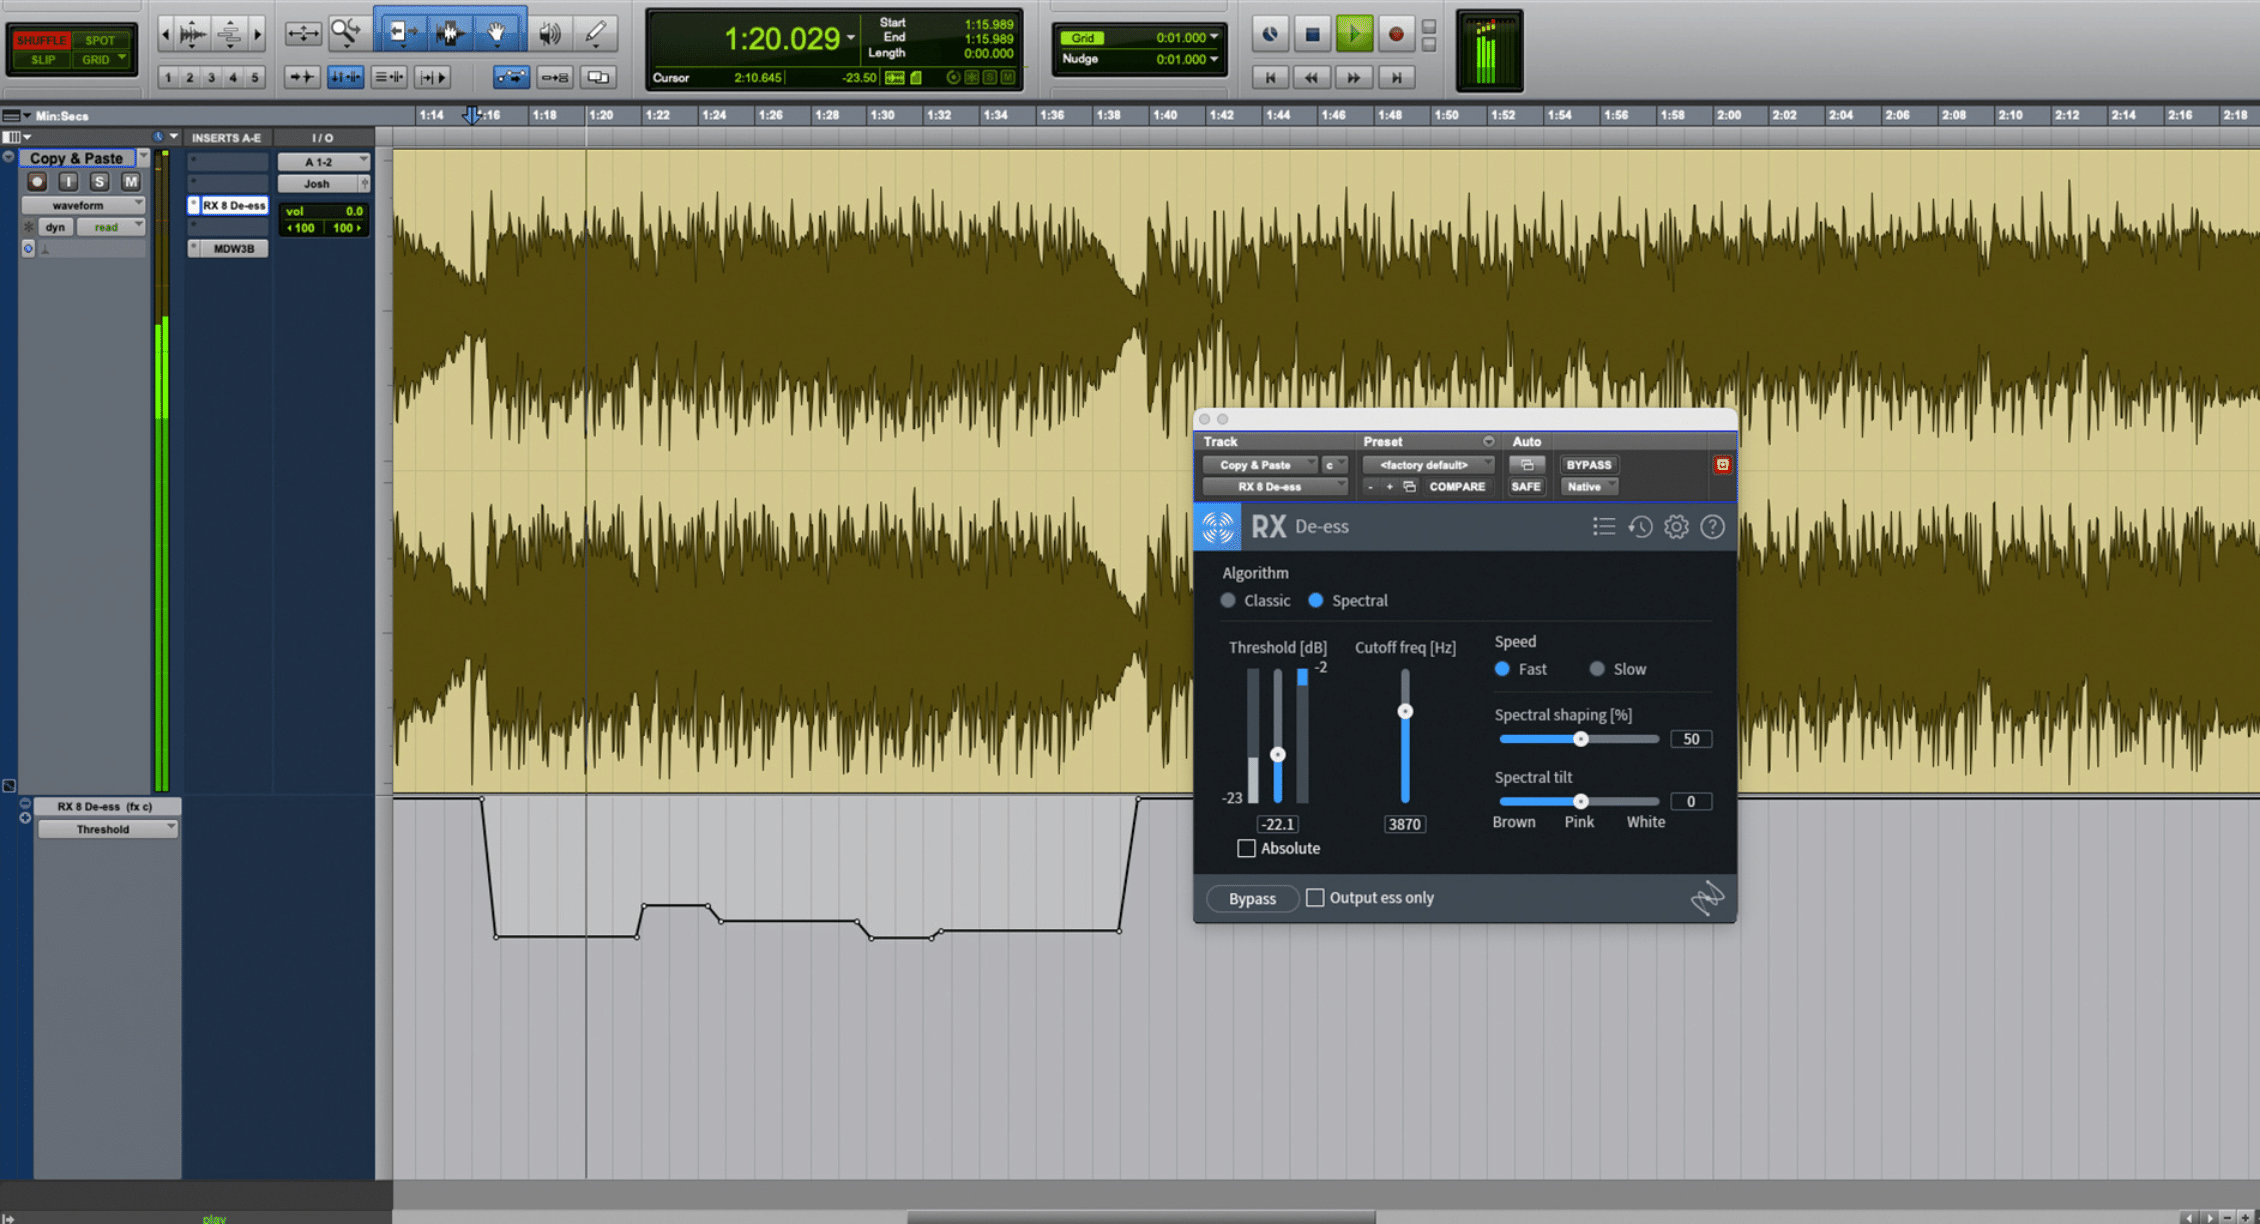
Task: Select Slow speed option
Action: tap(1597, 668)
